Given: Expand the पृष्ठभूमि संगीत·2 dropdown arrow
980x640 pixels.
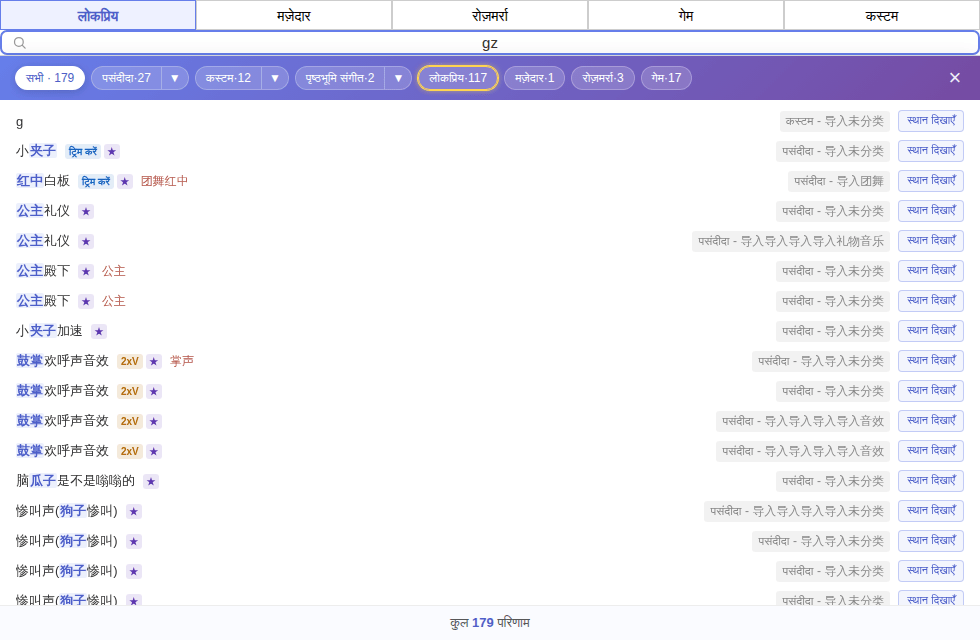Looking at the screenshot, I should (398, 78).
